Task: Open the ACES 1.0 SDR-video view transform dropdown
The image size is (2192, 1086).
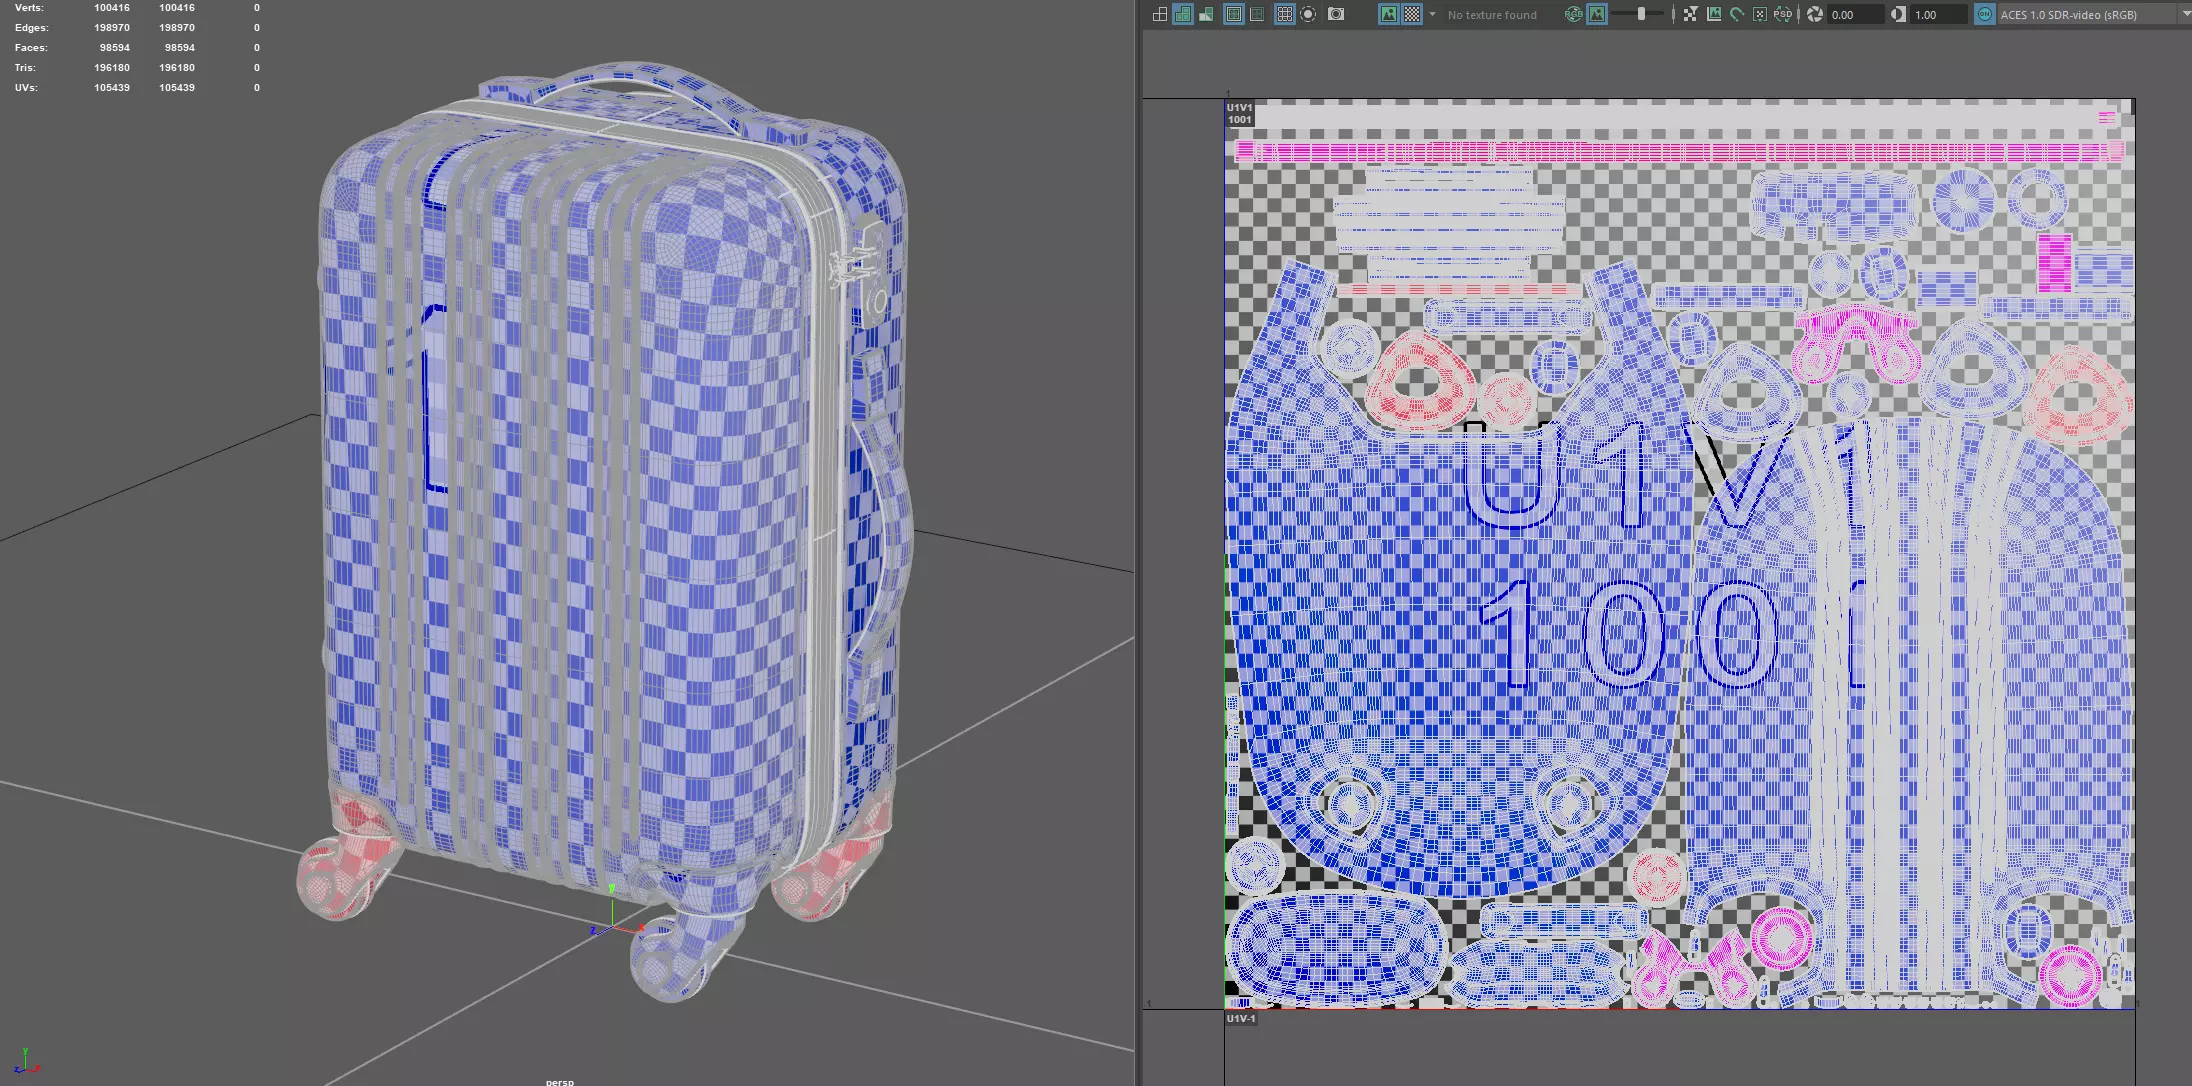Action: 2094,15
